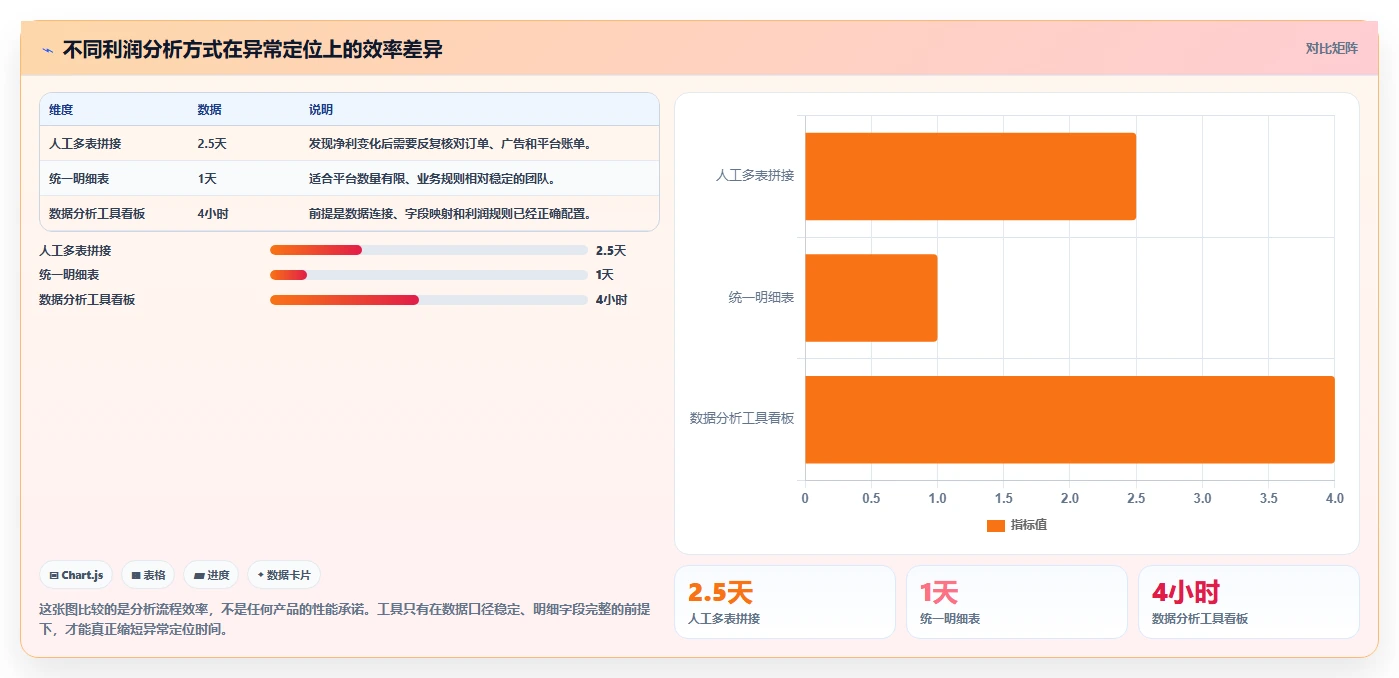Click the 0.5 x-axis tick label
1399x678 pixels.
point(871,498)
